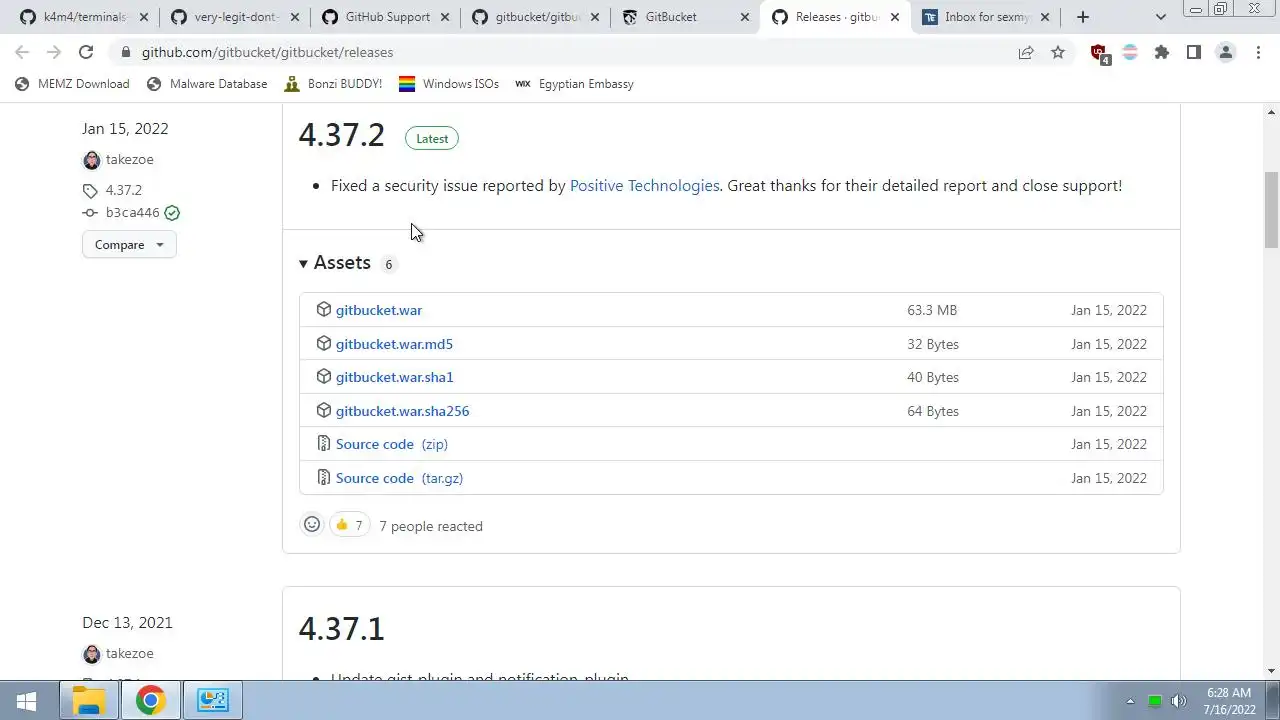Reload the current page
This screenshot has width=1280, height=720.
click(x=86, y=52)
